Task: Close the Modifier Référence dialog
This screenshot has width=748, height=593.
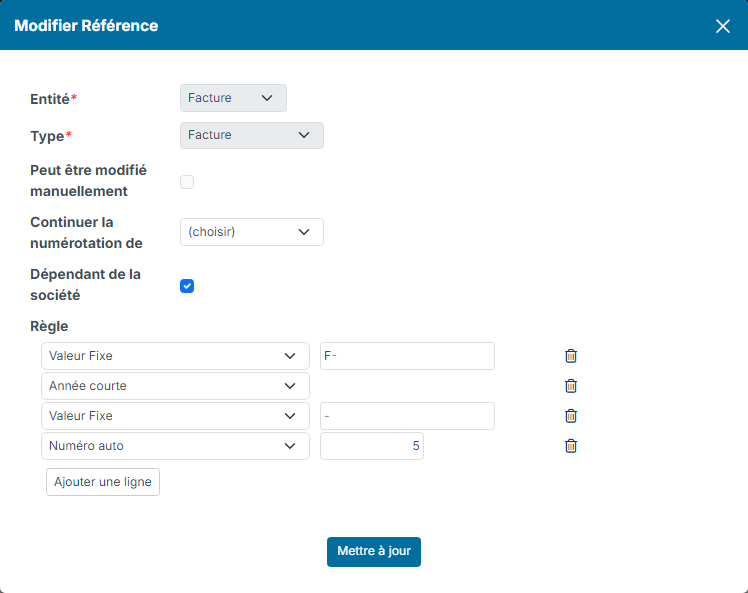Action: click(x=723, y=26)
